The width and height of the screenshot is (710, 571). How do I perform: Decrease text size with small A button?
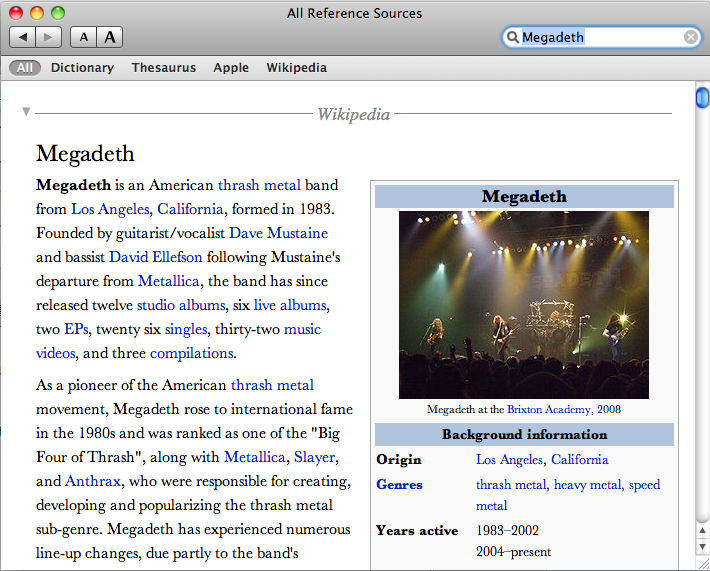[83, 37]
